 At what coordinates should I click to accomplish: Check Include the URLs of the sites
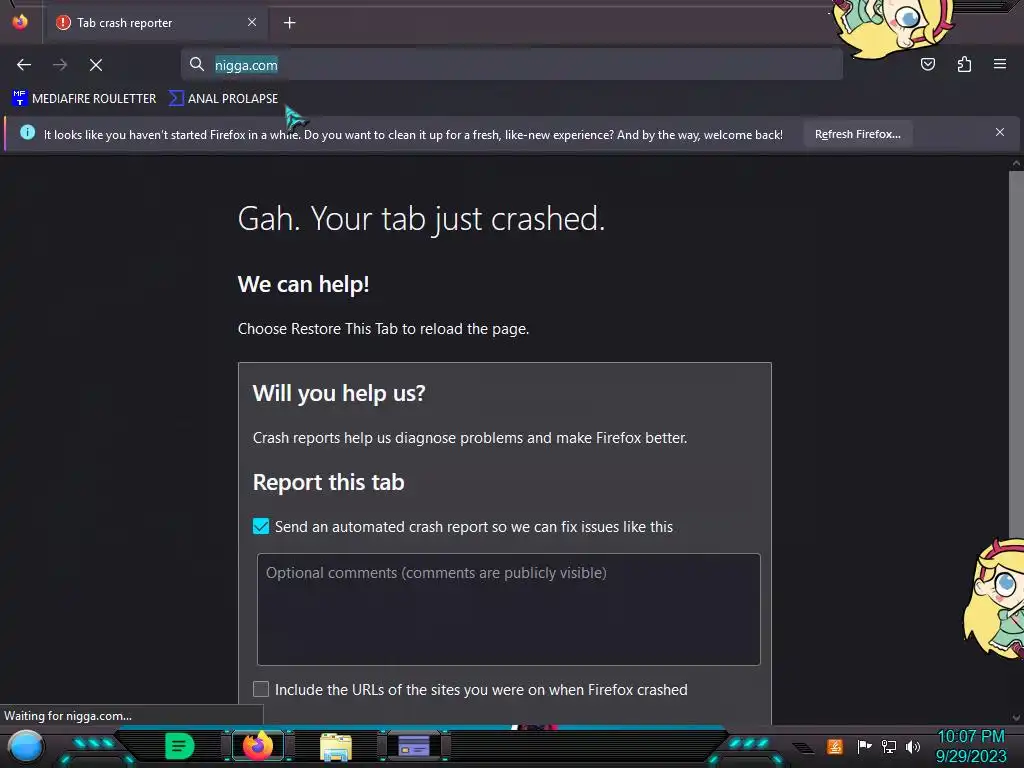click(x=261, y=689)
